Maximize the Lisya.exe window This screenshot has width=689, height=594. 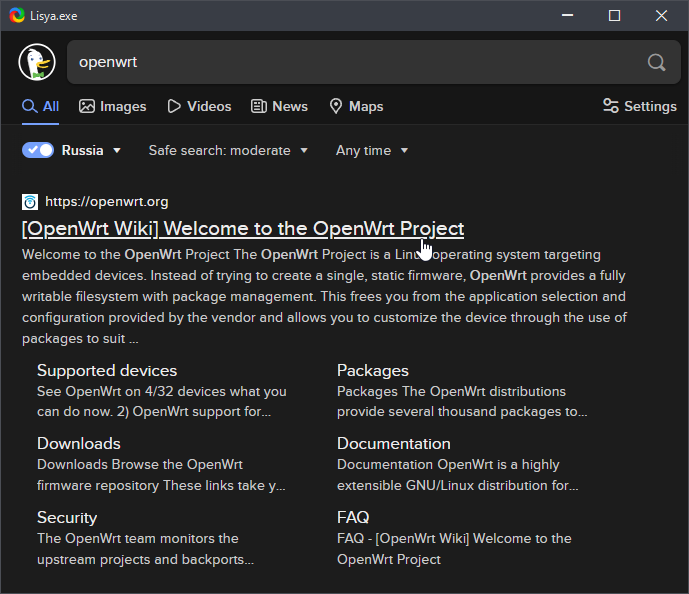[x=614, y=15]
